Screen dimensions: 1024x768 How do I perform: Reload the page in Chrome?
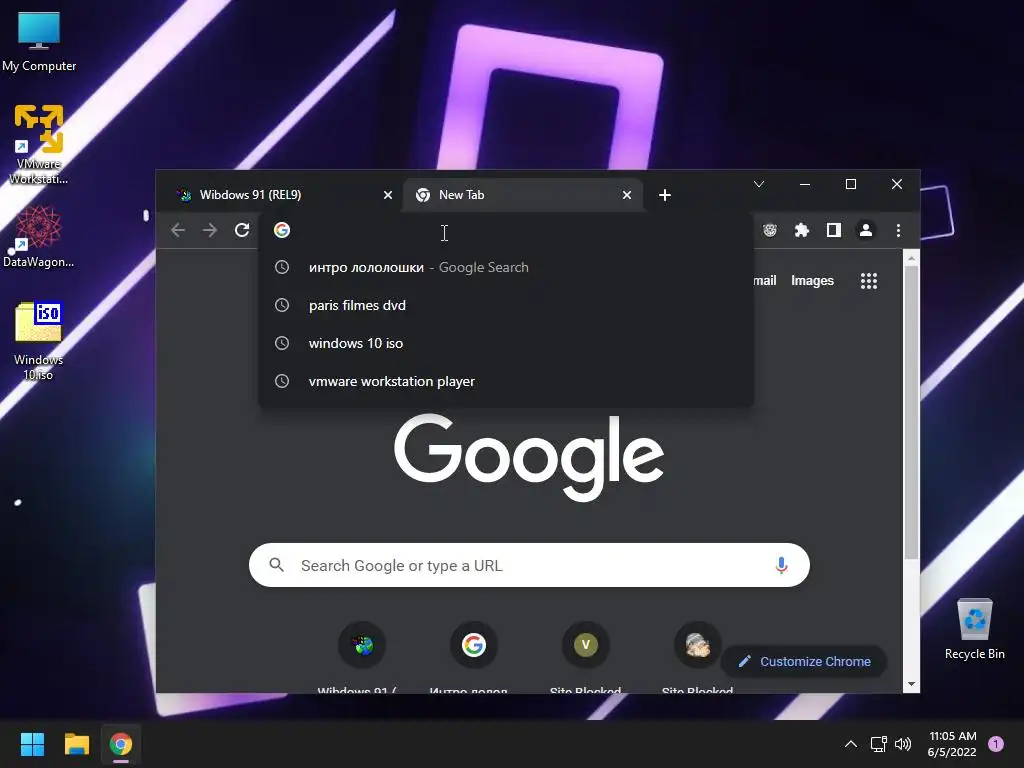tap(242, 230)
